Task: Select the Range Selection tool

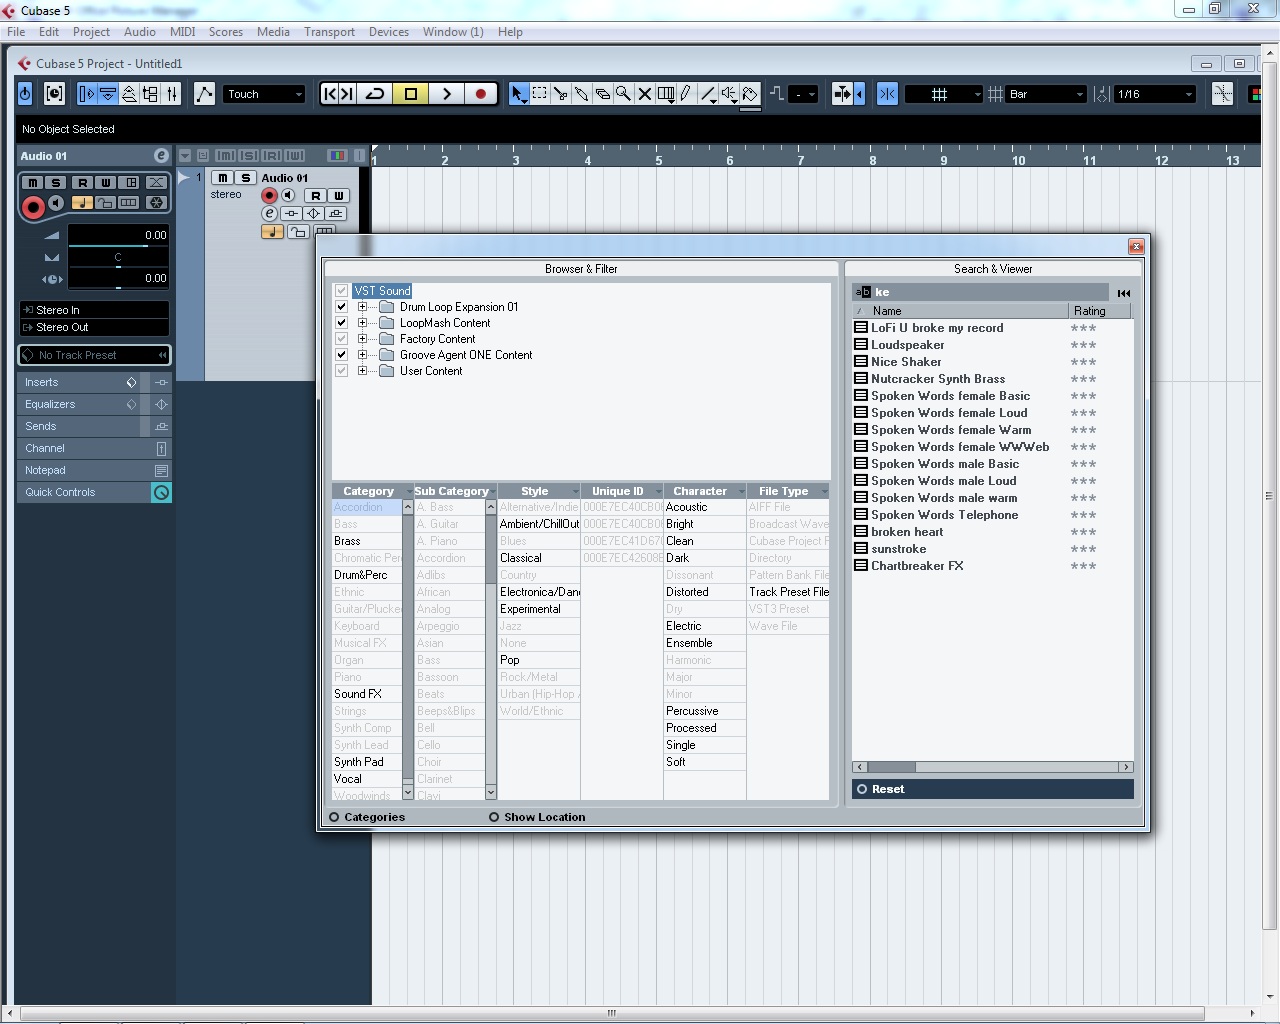Action: [x=540, y=94]
